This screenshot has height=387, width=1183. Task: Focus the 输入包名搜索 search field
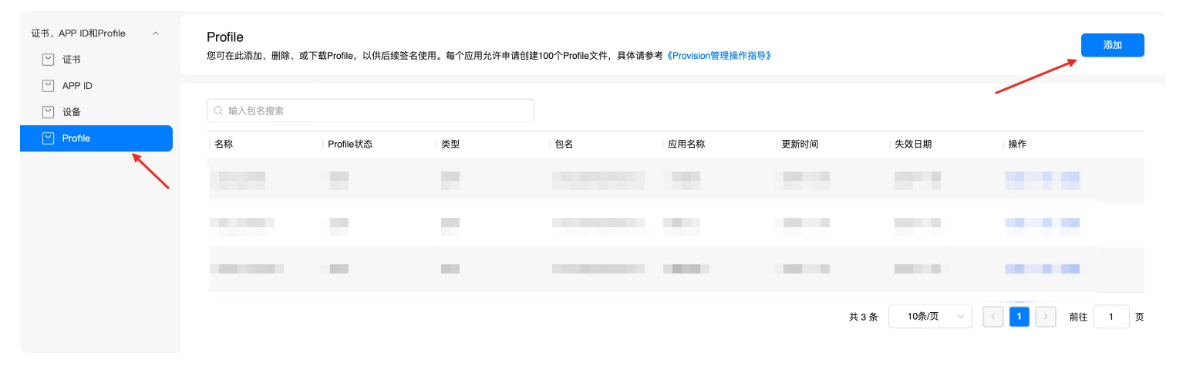[370, 110]
